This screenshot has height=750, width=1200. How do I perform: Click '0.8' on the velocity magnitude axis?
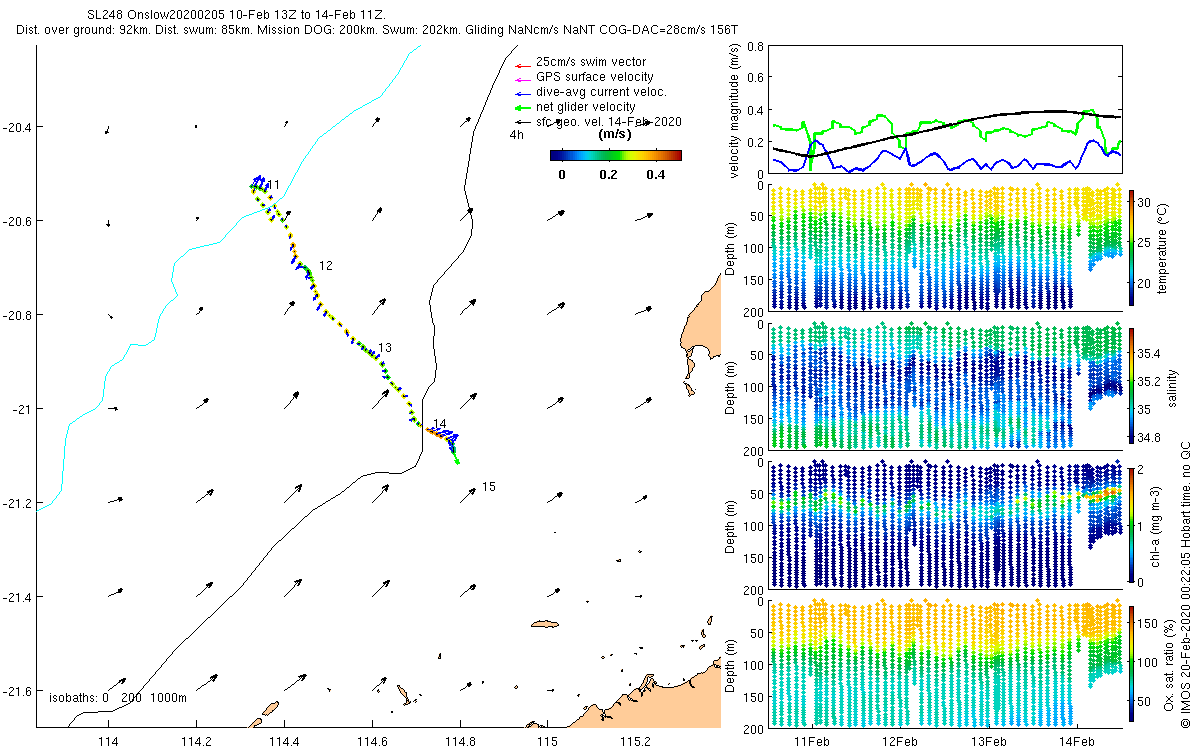(756, 46)
